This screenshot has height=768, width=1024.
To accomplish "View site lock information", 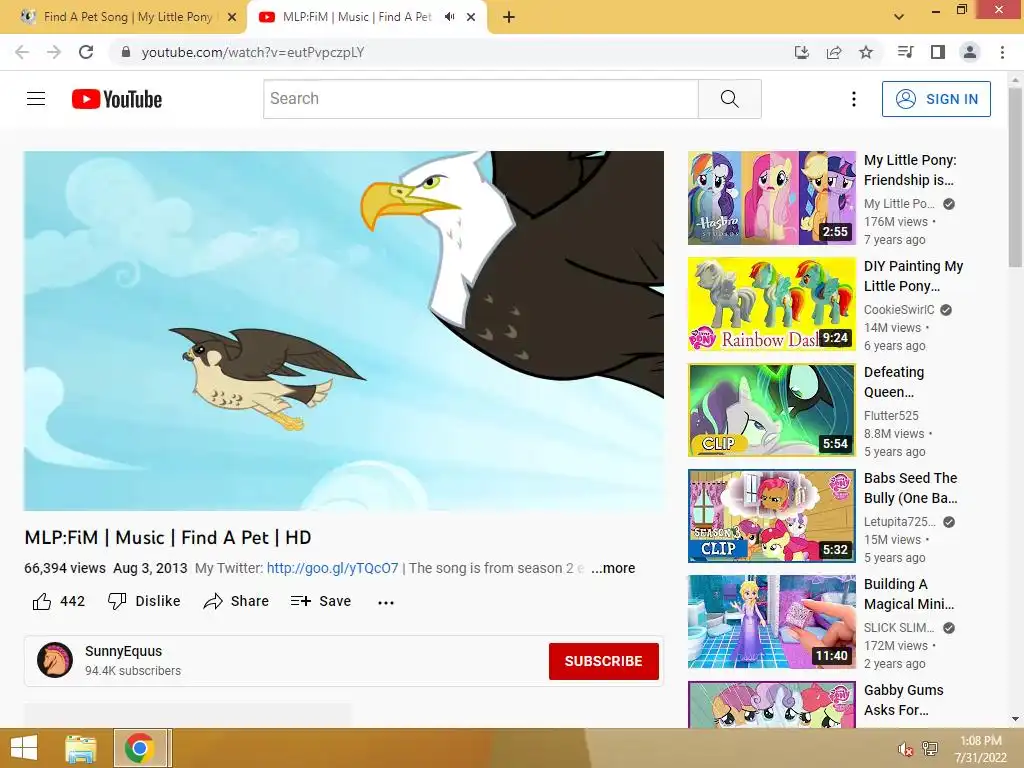I will pyautogui.click(x=126, y=52).
